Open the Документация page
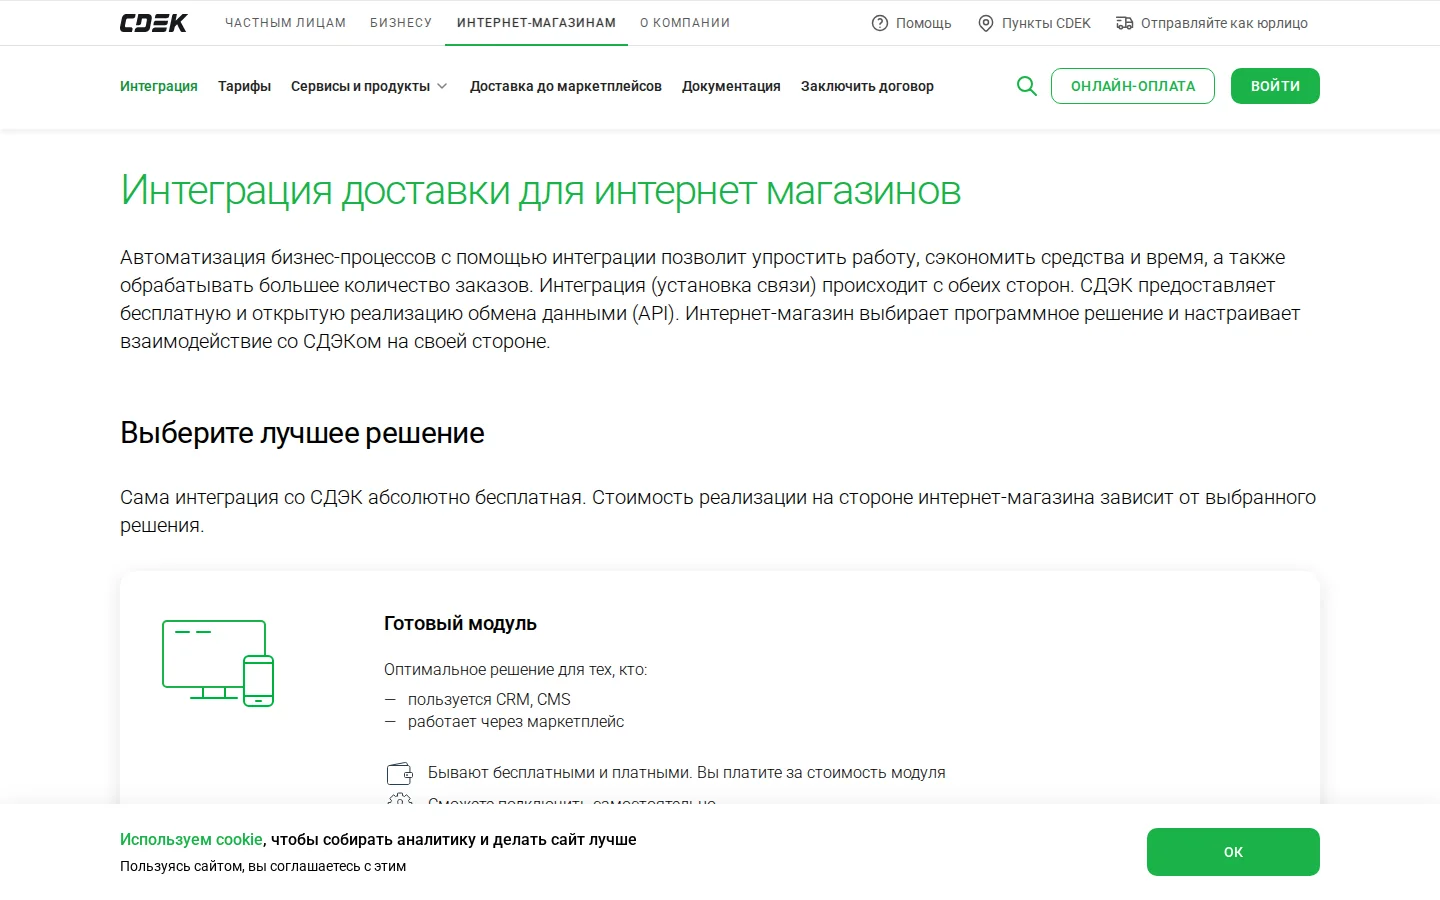Viewport: 1440px width, 900px height. pos(731,86)
